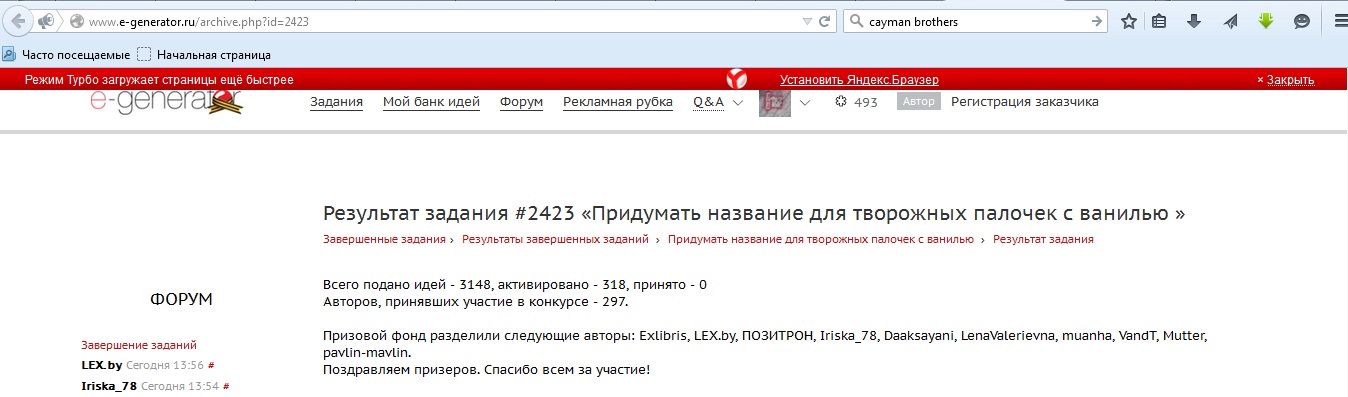Click Результаты завершенных заданий breadcrumb
1348x397 pixels.
(x=555, y=239)
